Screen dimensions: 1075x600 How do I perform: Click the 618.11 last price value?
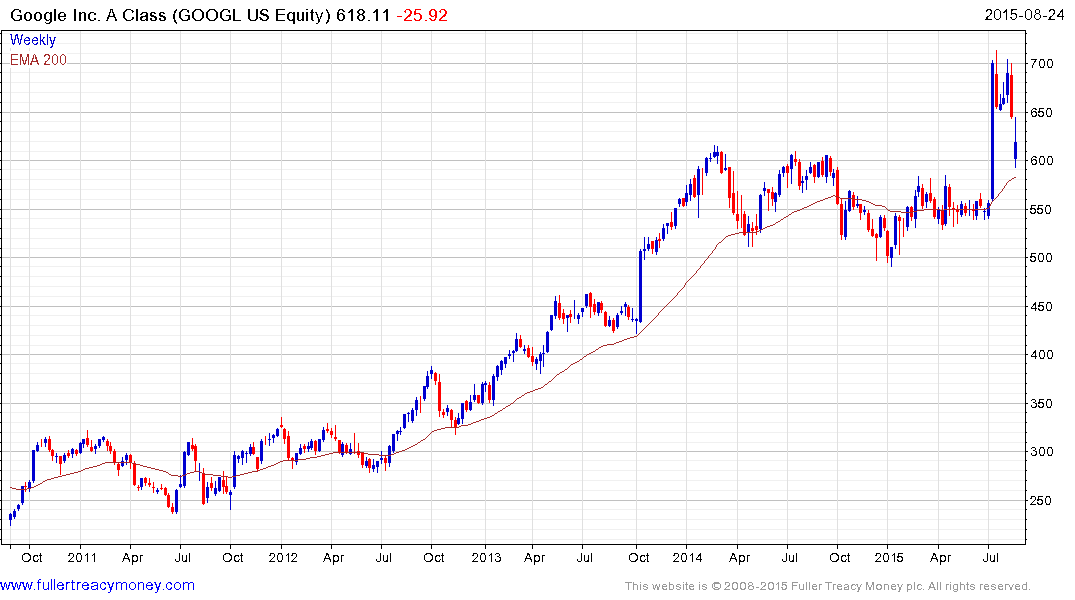(x=363, y=15)
